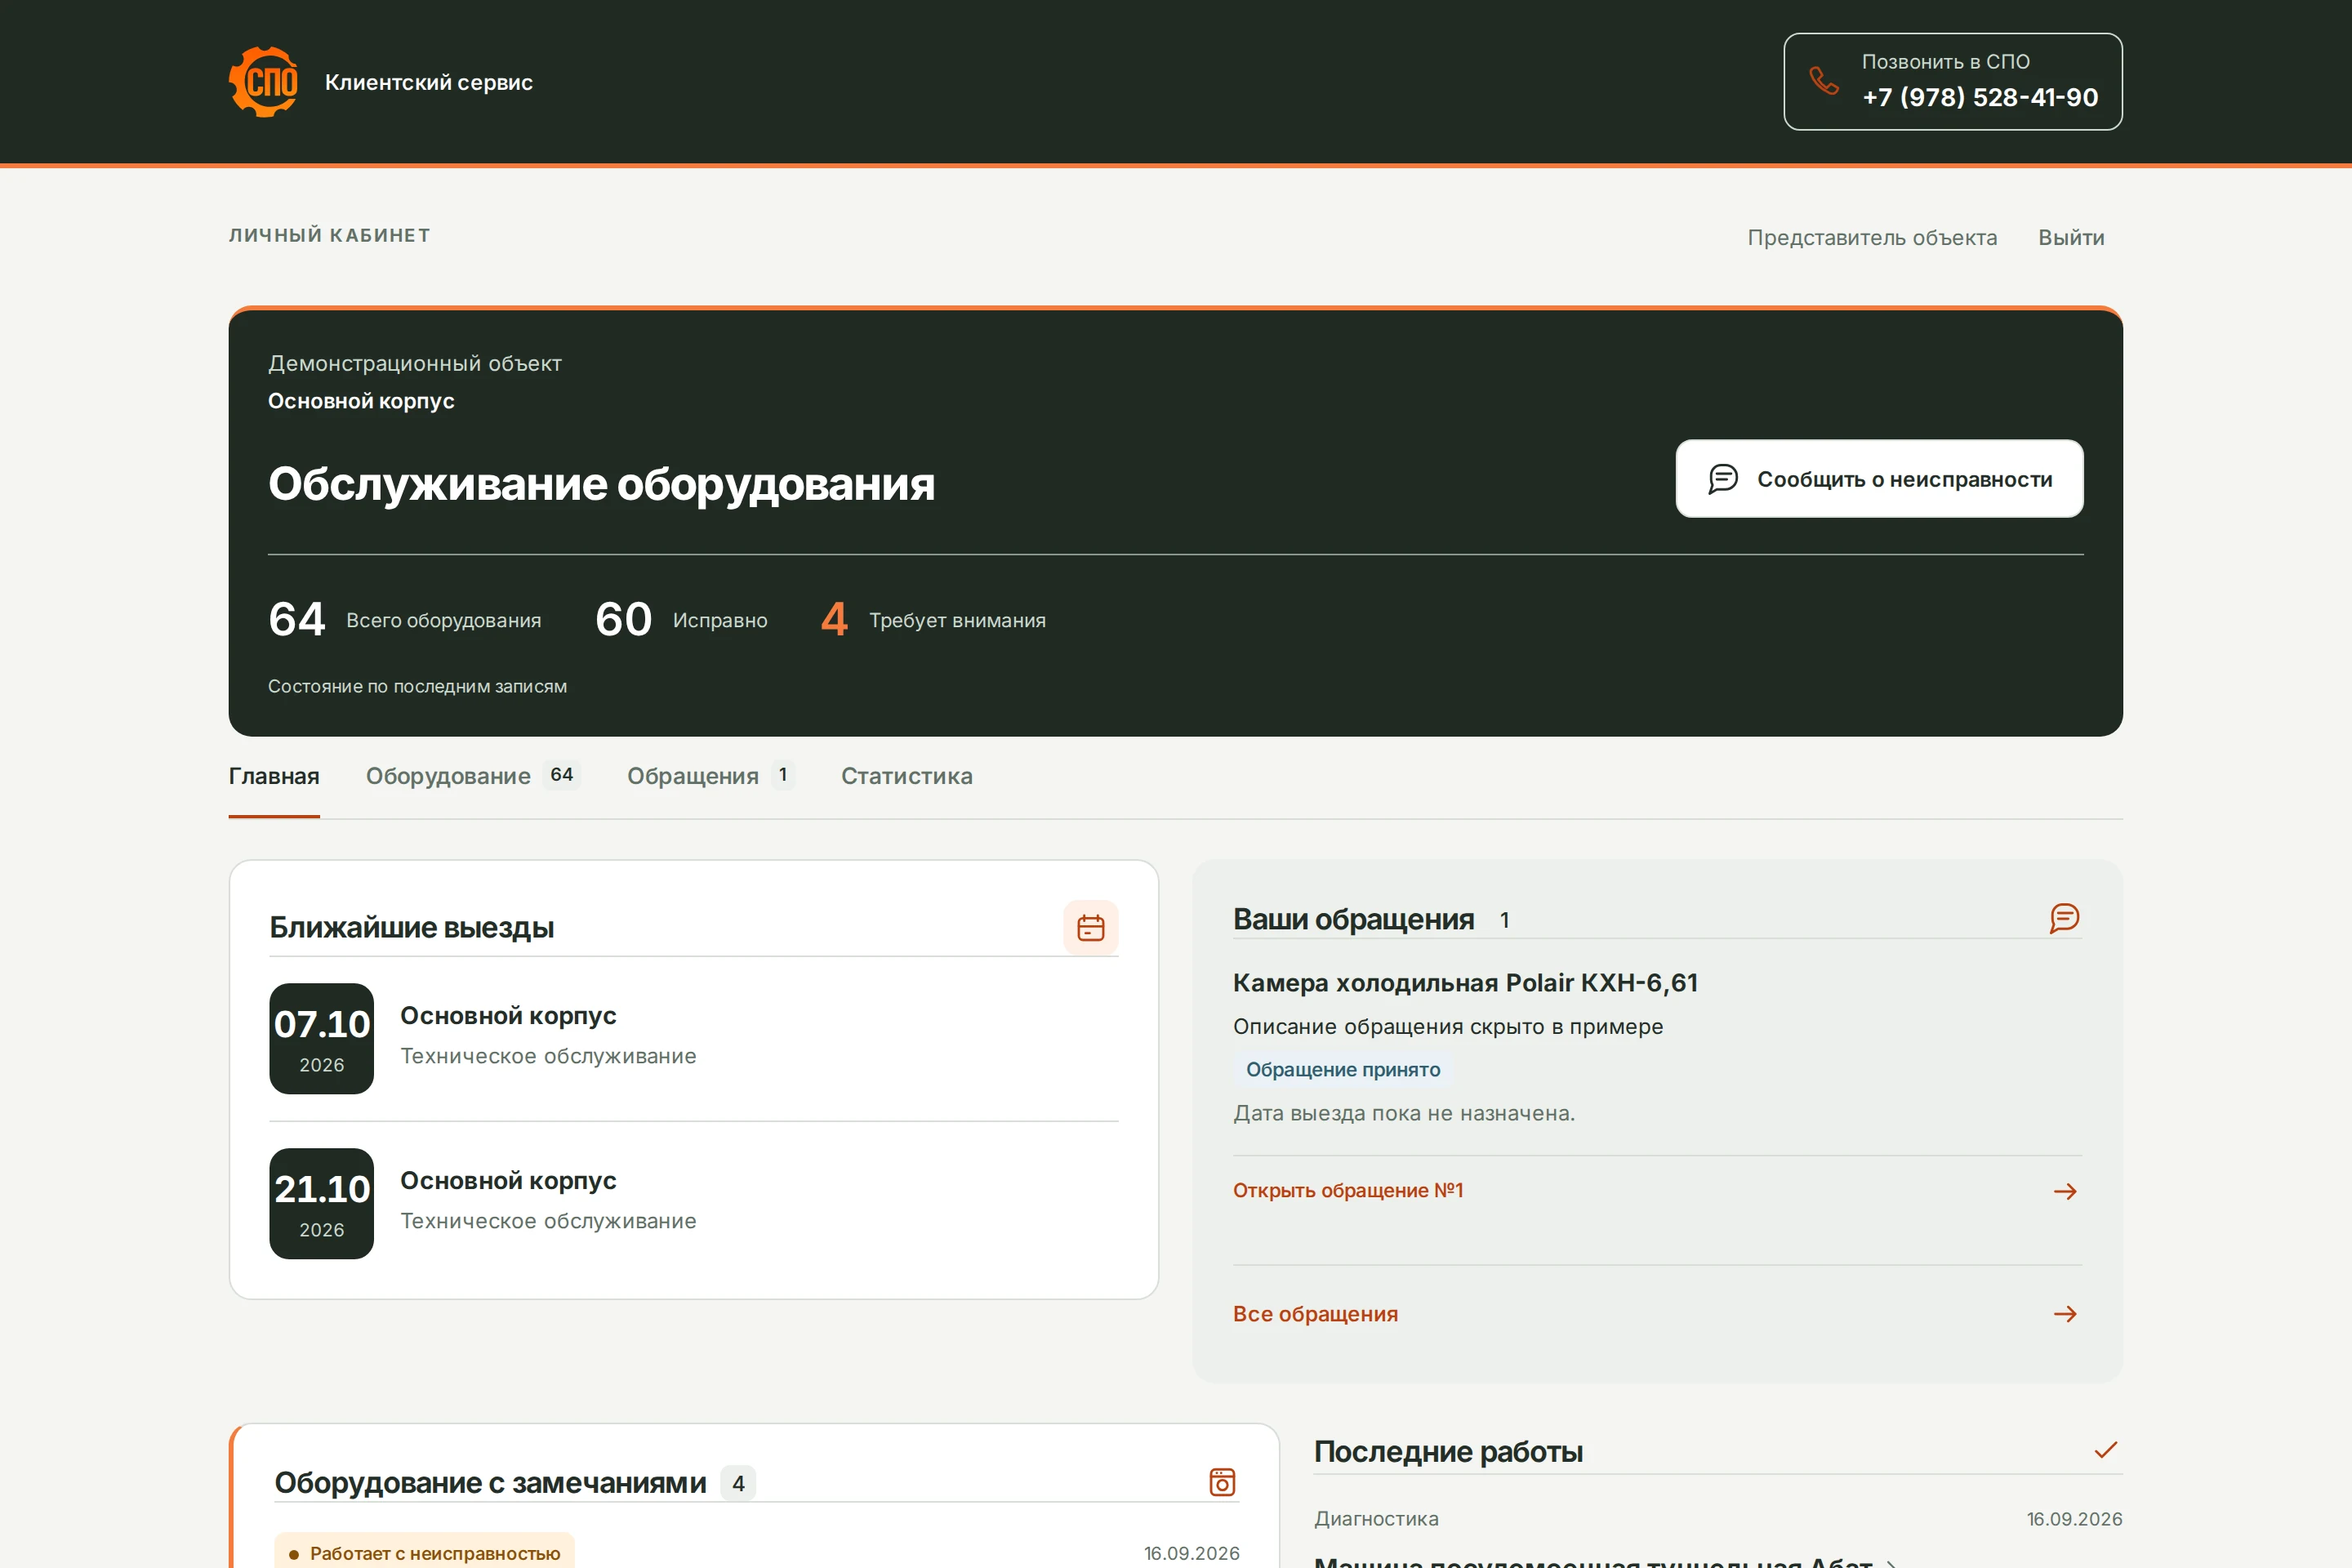This screenshot has width=2352, height=1568.
Task: Open the Оборудование tab
Action: [x=473, y=776]
